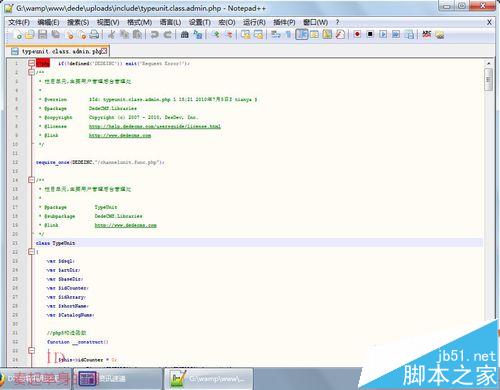Open the 编辑(E) menu
The width and height of the screenshot is (500, 390).
point(48,22)
